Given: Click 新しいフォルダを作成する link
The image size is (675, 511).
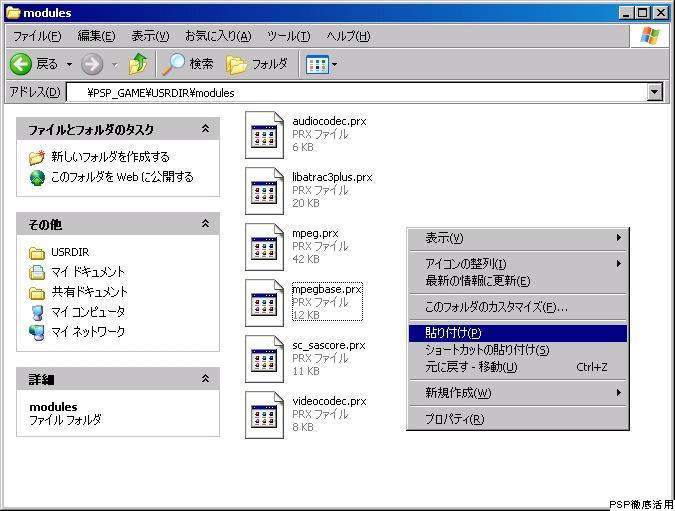Looking at the screenshot, I should pos(110,157).
